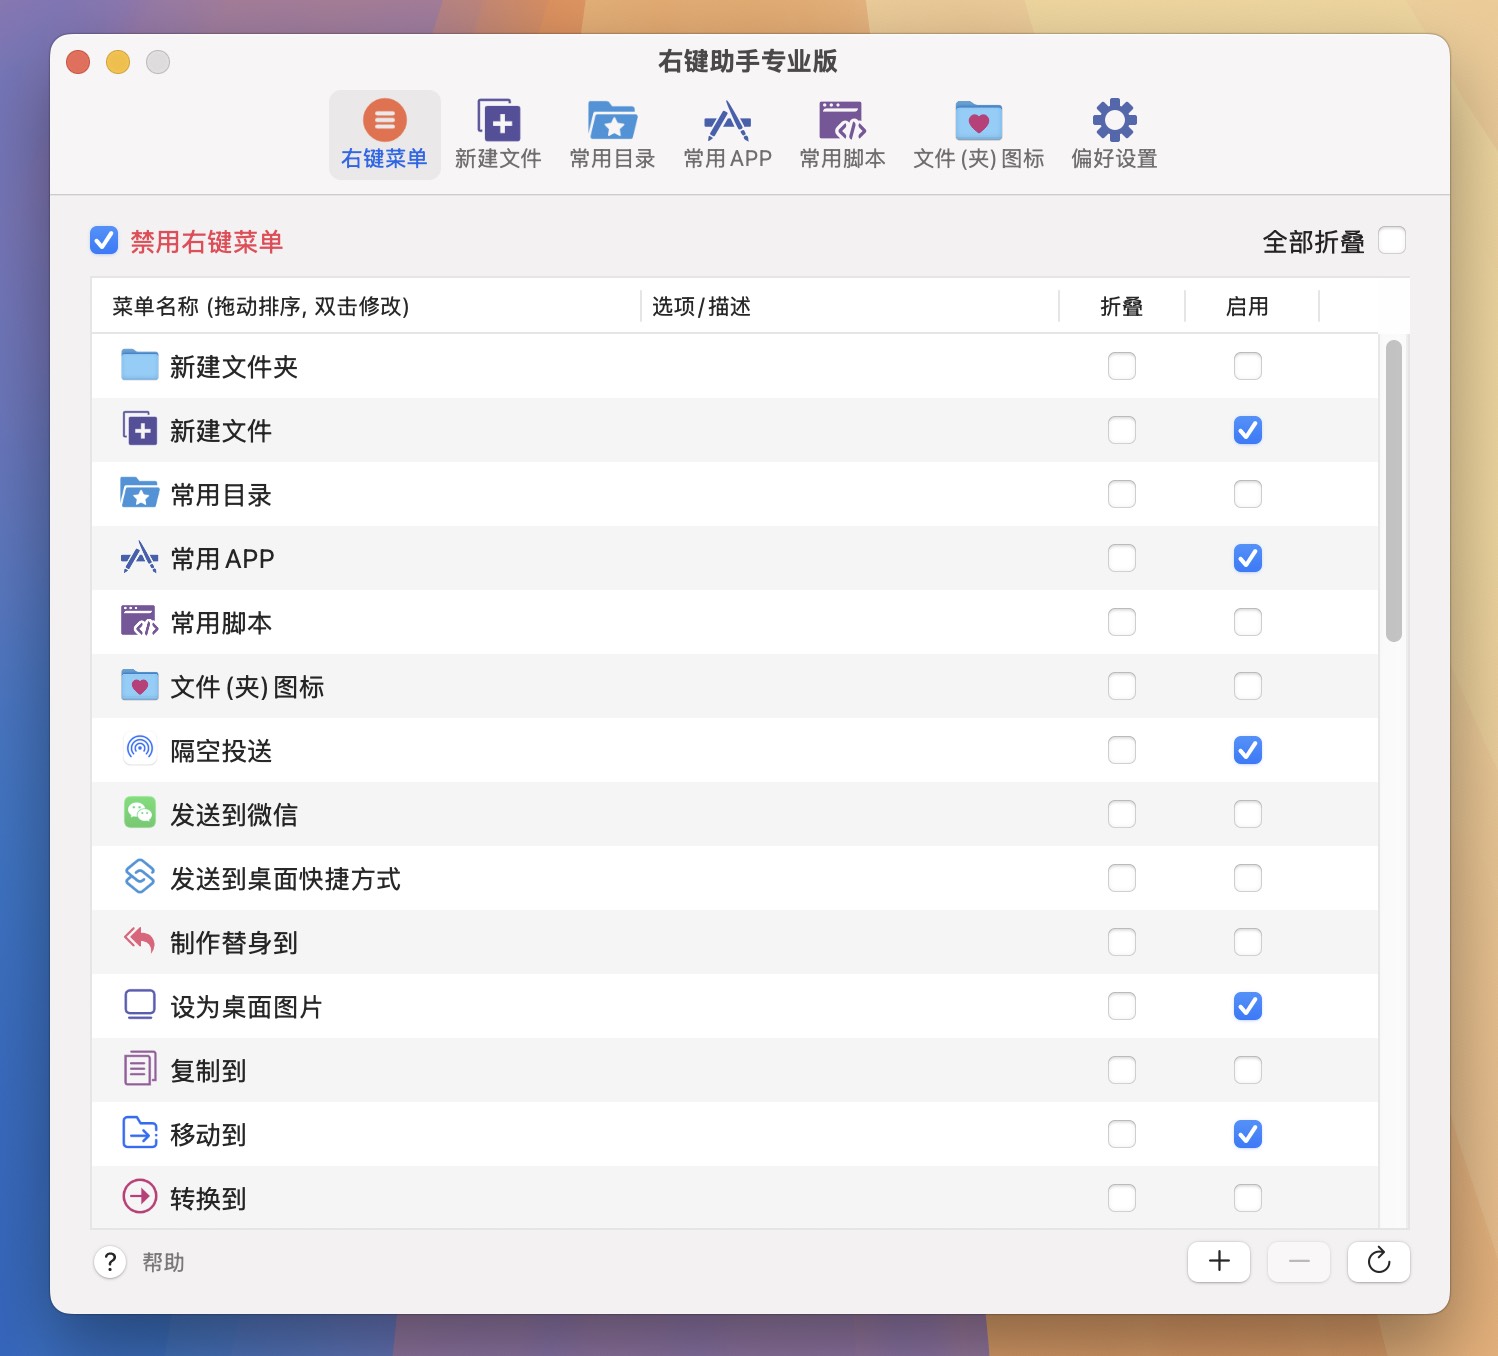Disable 启用 for 新建文件
The height and width of the screenshot is (1356, 1498).
click(1247, 430)
